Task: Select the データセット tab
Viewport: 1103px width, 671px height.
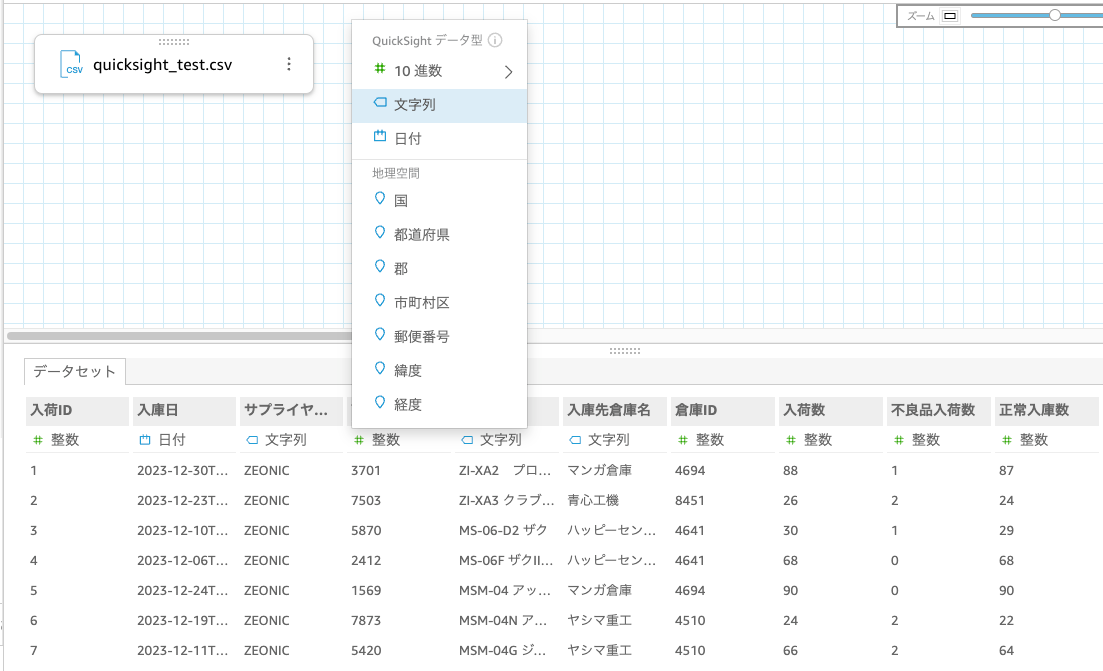Action: point(72,371)
